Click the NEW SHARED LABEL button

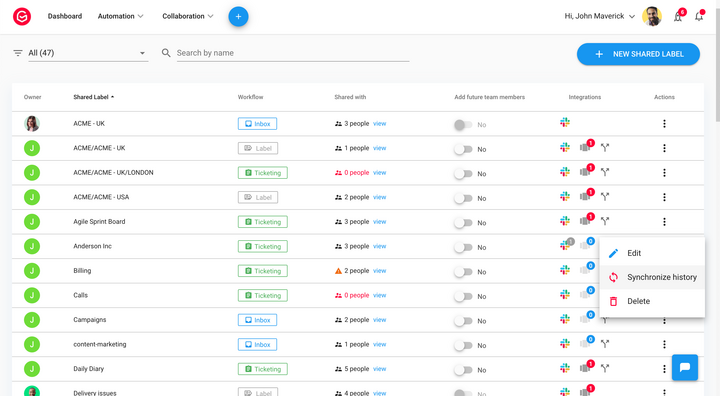pyautogui.click(x=638, y=54)
